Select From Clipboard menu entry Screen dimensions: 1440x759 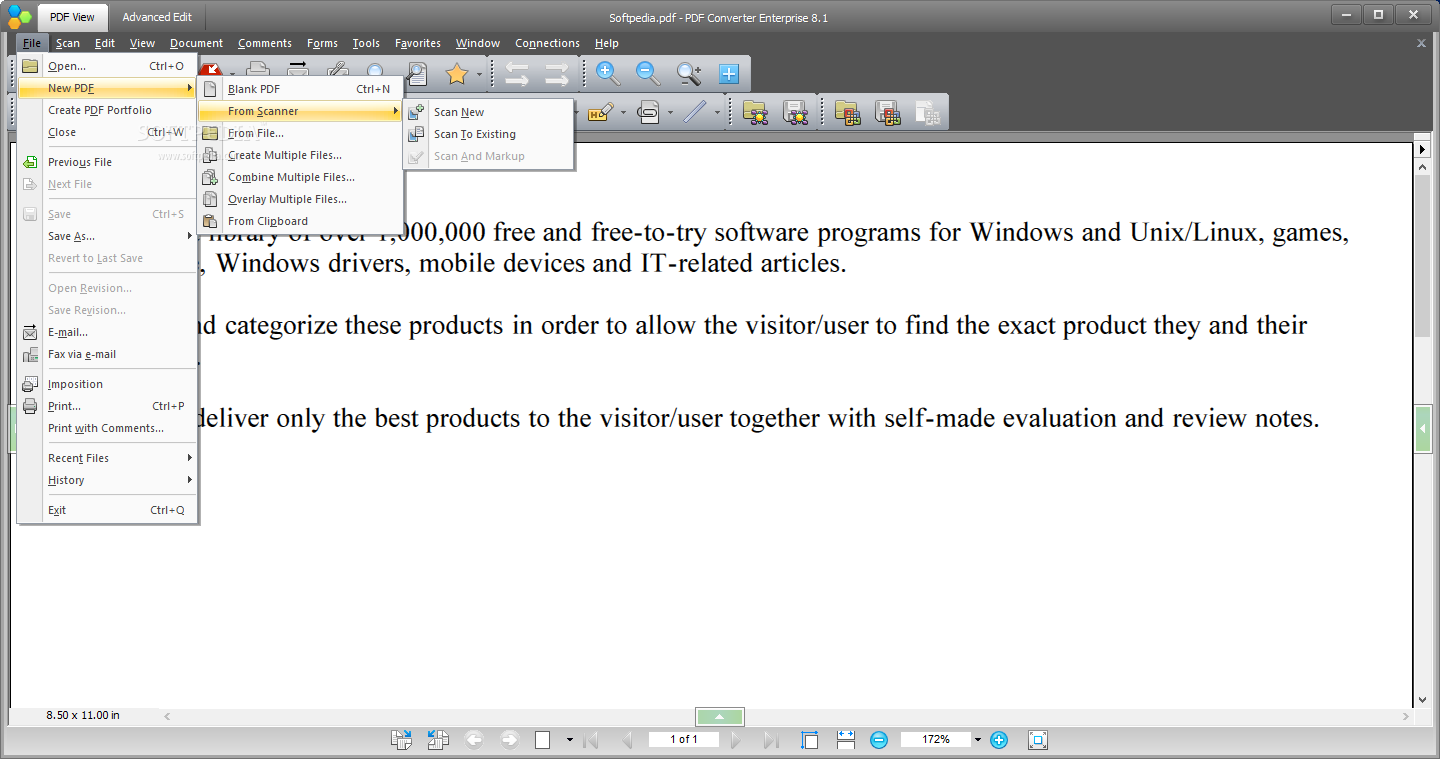[300, 221]
